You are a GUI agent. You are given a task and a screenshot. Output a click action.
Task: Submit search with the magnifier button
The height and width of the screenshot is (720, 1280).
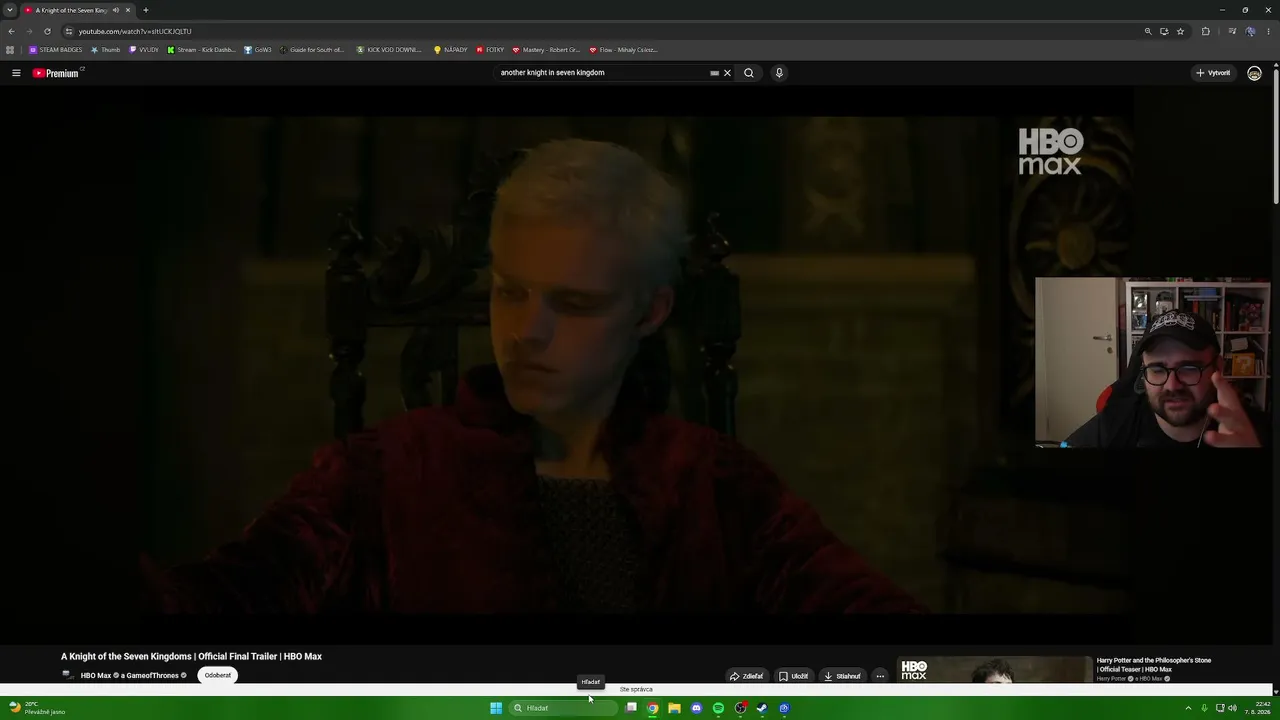coord(748,73)
